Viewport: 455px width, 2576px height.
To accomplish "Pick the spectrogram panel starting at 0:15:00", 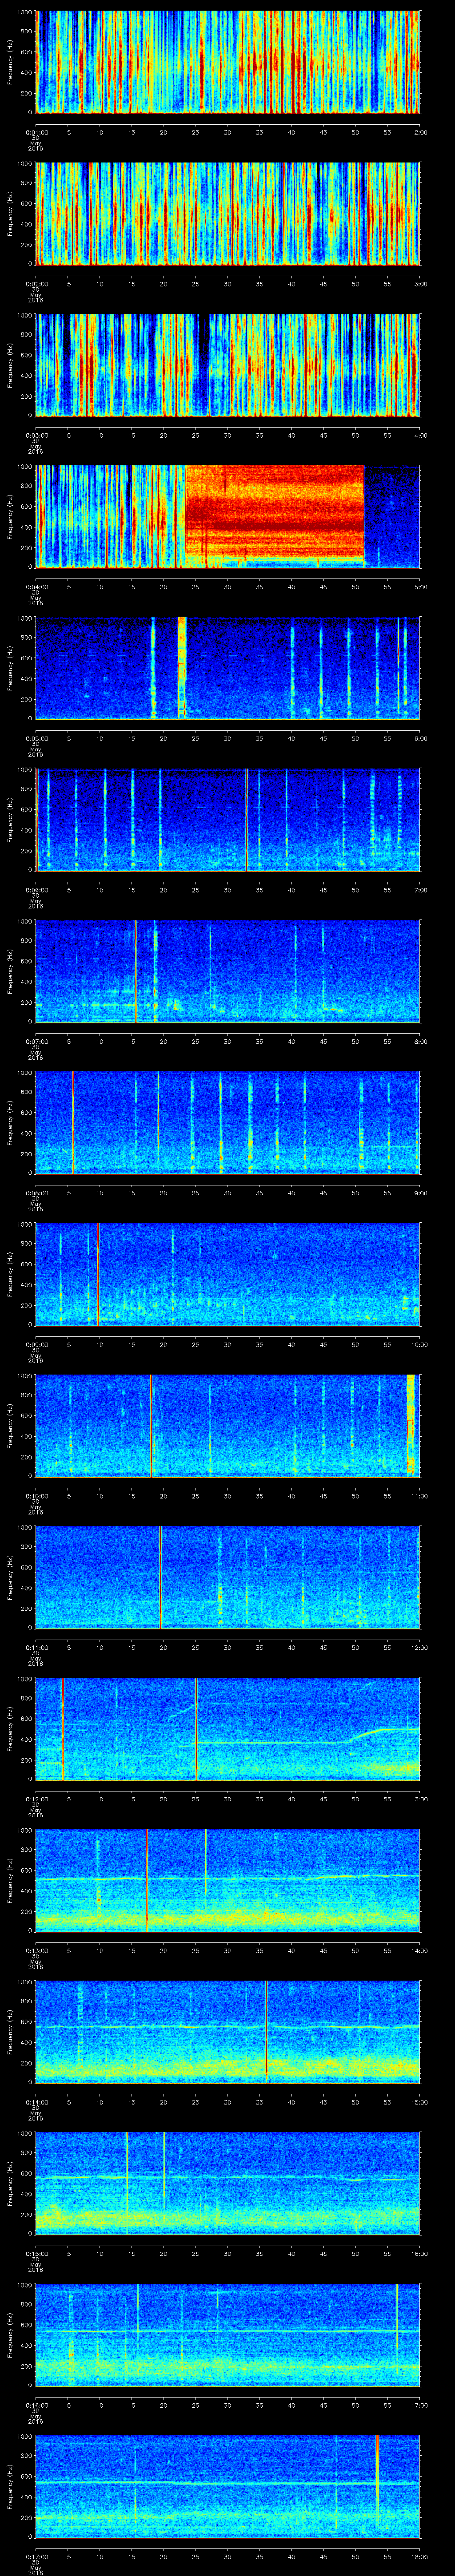I will tap(228, 2183).
